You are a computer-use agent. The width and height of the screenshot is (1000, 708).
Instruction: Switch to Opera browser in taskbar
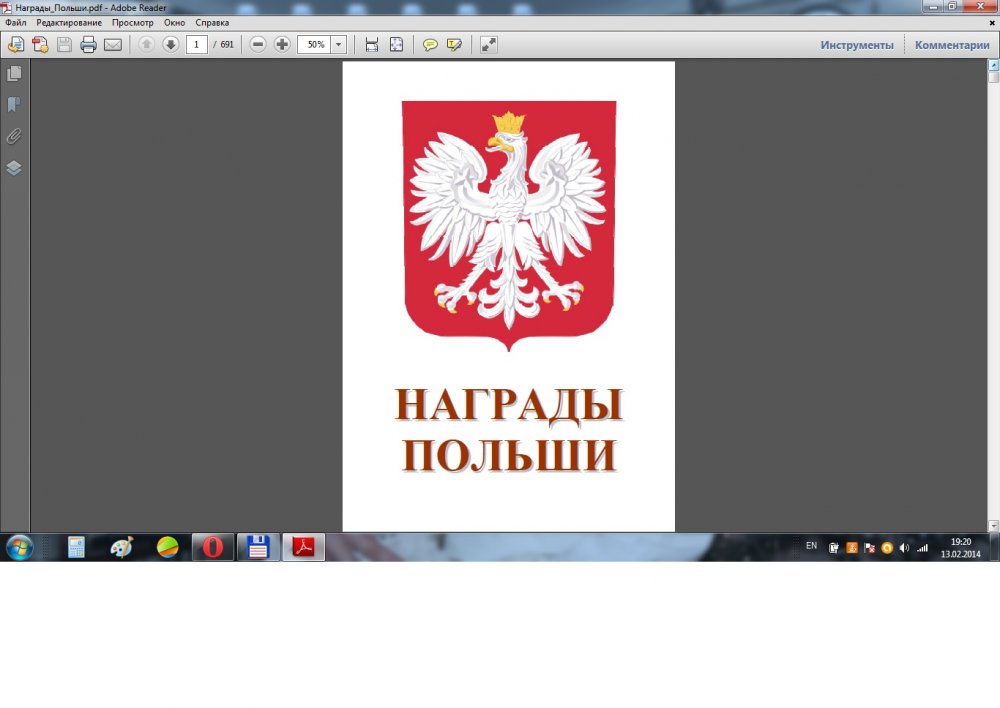(x=213, y=547)
